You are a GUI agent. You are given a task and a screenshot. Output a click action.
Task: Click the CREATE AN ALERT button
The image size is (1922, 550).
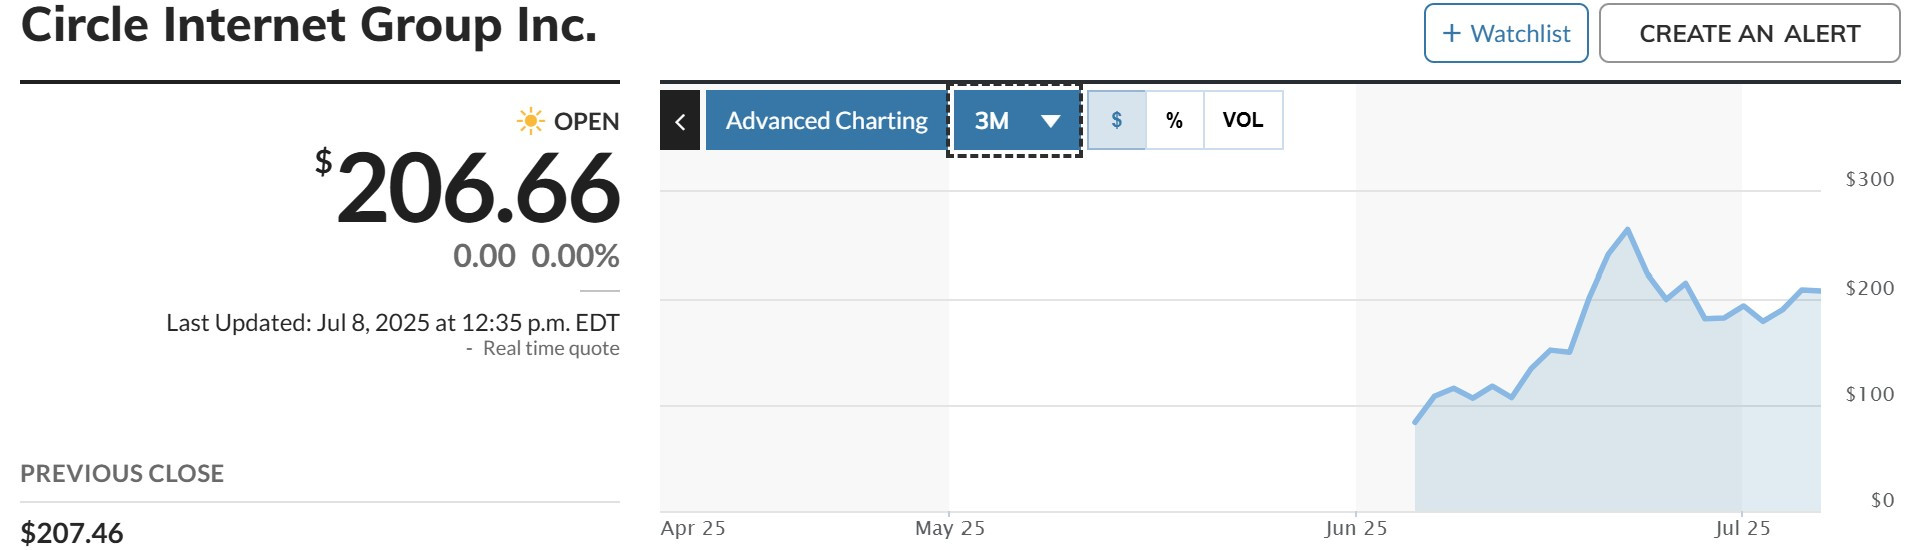[x=1750, y=33]
